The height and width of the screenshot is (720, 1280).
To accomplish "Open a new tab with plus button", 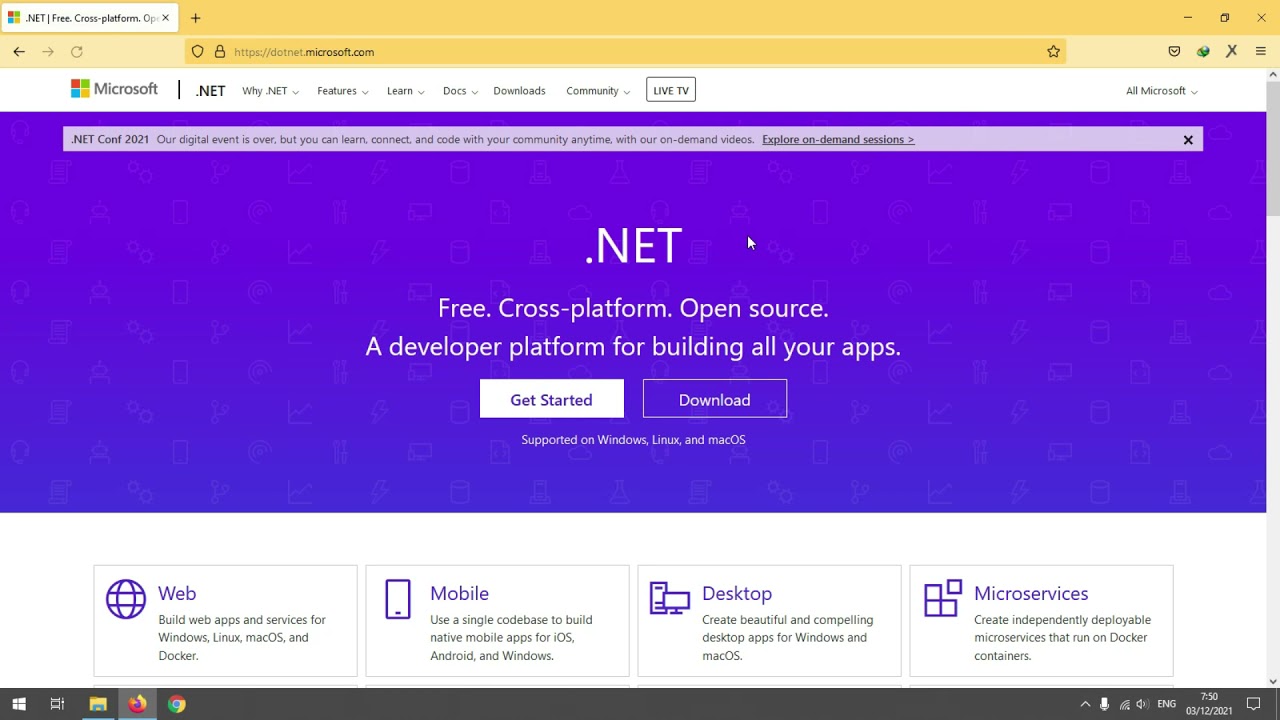I will click(x=196, y=18).
